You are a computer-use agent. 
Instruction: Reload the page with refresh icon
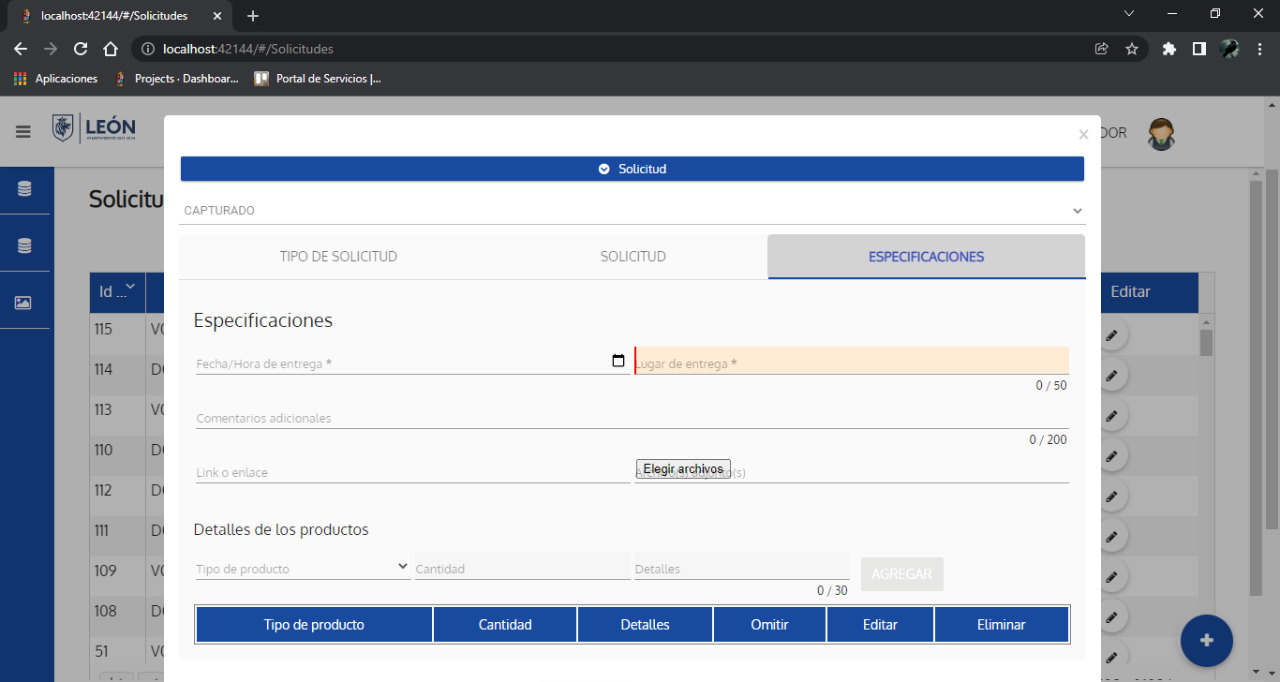click(81, 48)
